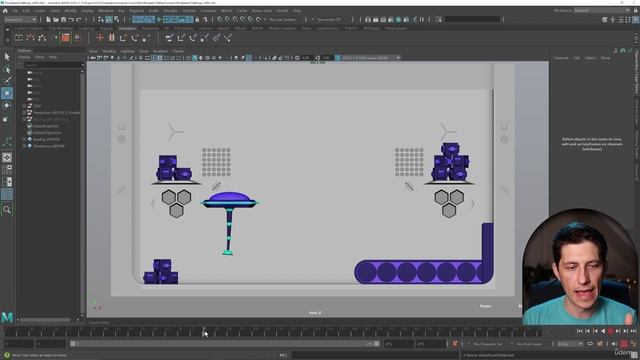Go to start of playback range
The image size is (640, 360).
(580, 331)
